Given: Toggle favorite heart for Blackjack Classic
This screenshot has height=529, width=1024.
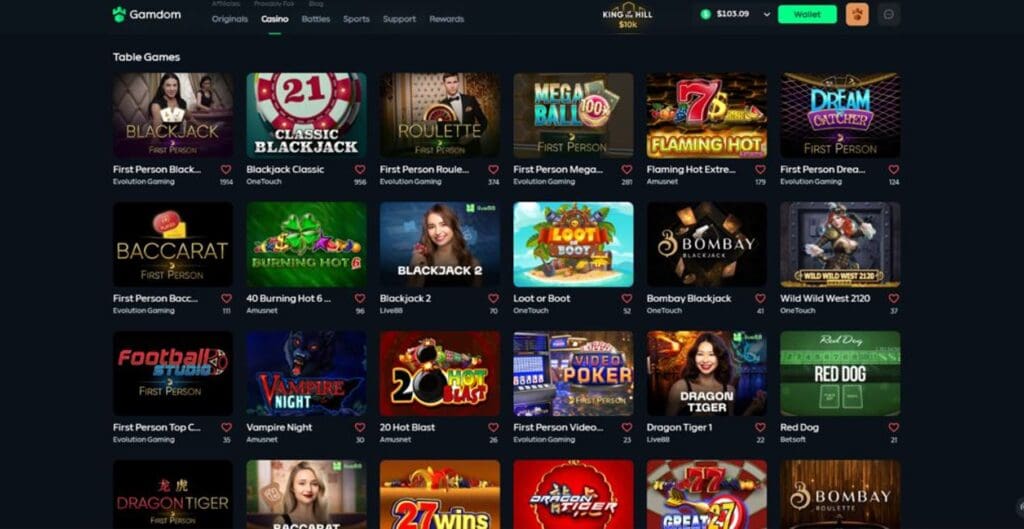Looking at the screenshot, I should (360, 169).
